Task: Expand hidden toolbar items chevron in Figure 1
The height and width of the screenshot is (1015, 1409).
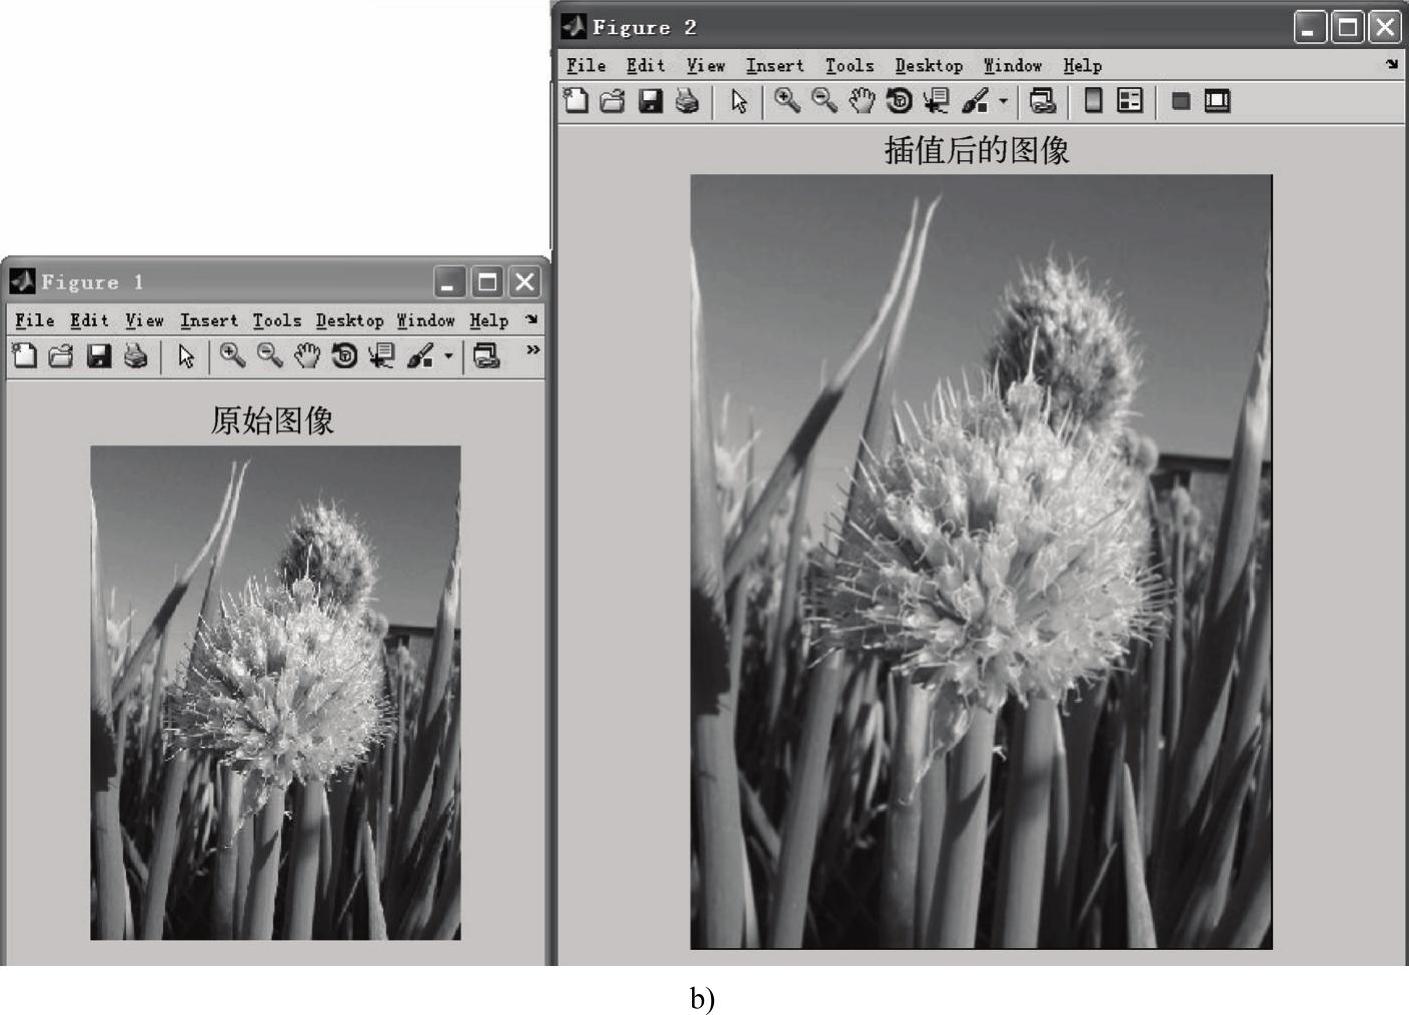Action: pos(533,350)
